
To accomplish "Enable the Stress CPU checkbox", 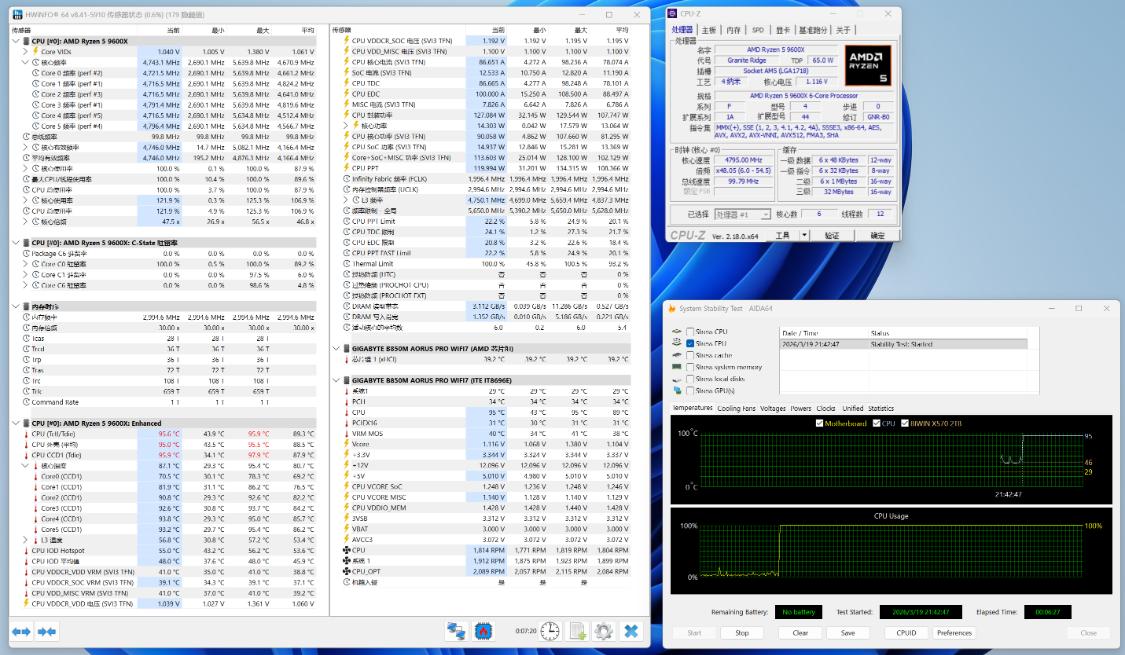I will 688,333.
